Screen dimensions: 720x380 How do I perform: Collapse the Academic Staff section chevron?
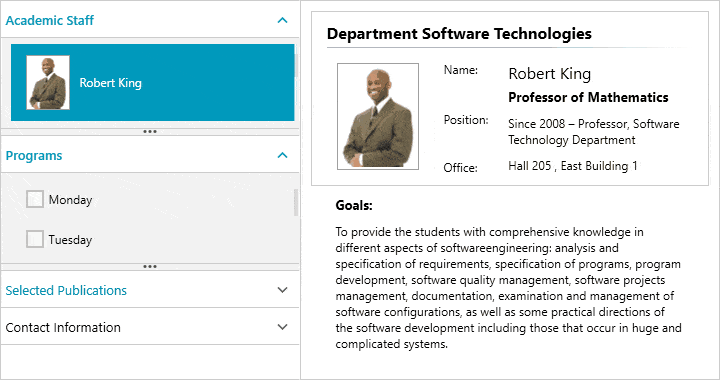(282, 20)
